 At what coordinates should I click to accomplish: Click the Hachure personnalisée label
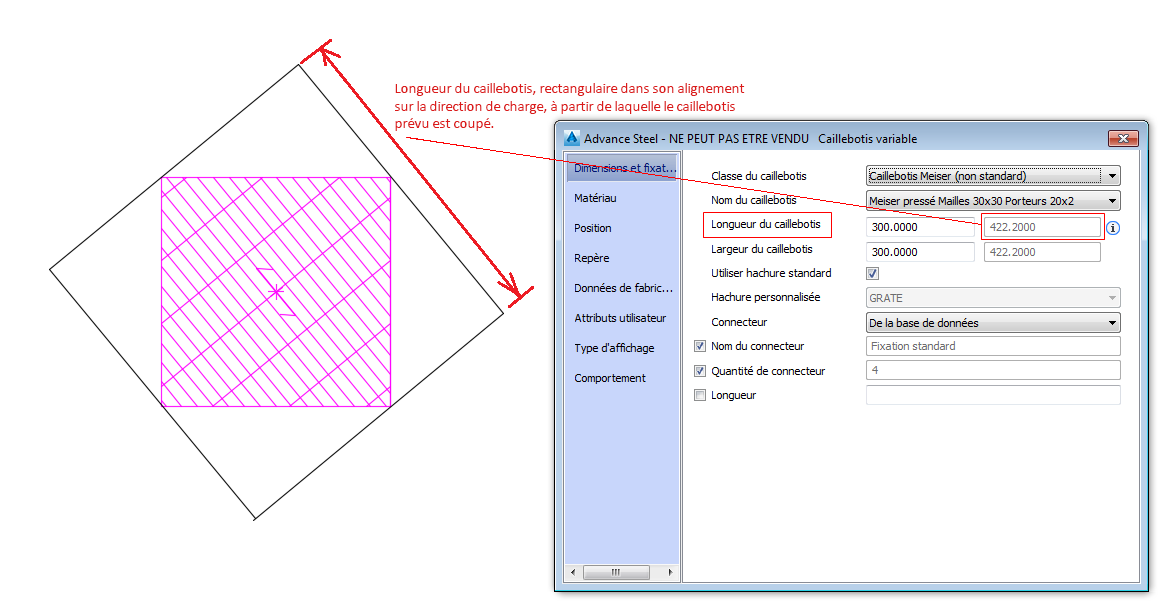point(765,297)
